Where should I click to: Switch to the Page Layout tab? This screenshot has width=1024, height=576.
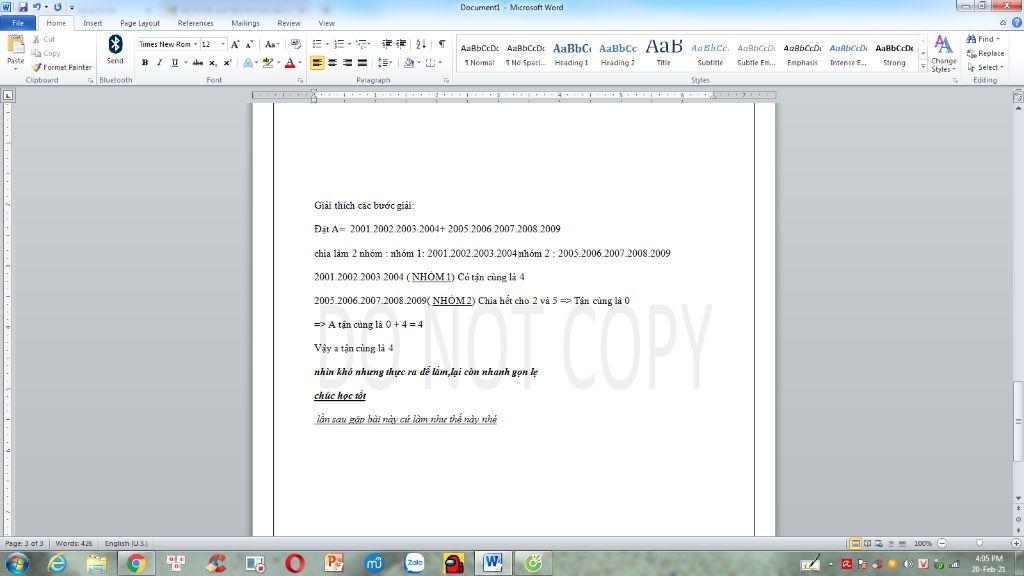(140, 23)
